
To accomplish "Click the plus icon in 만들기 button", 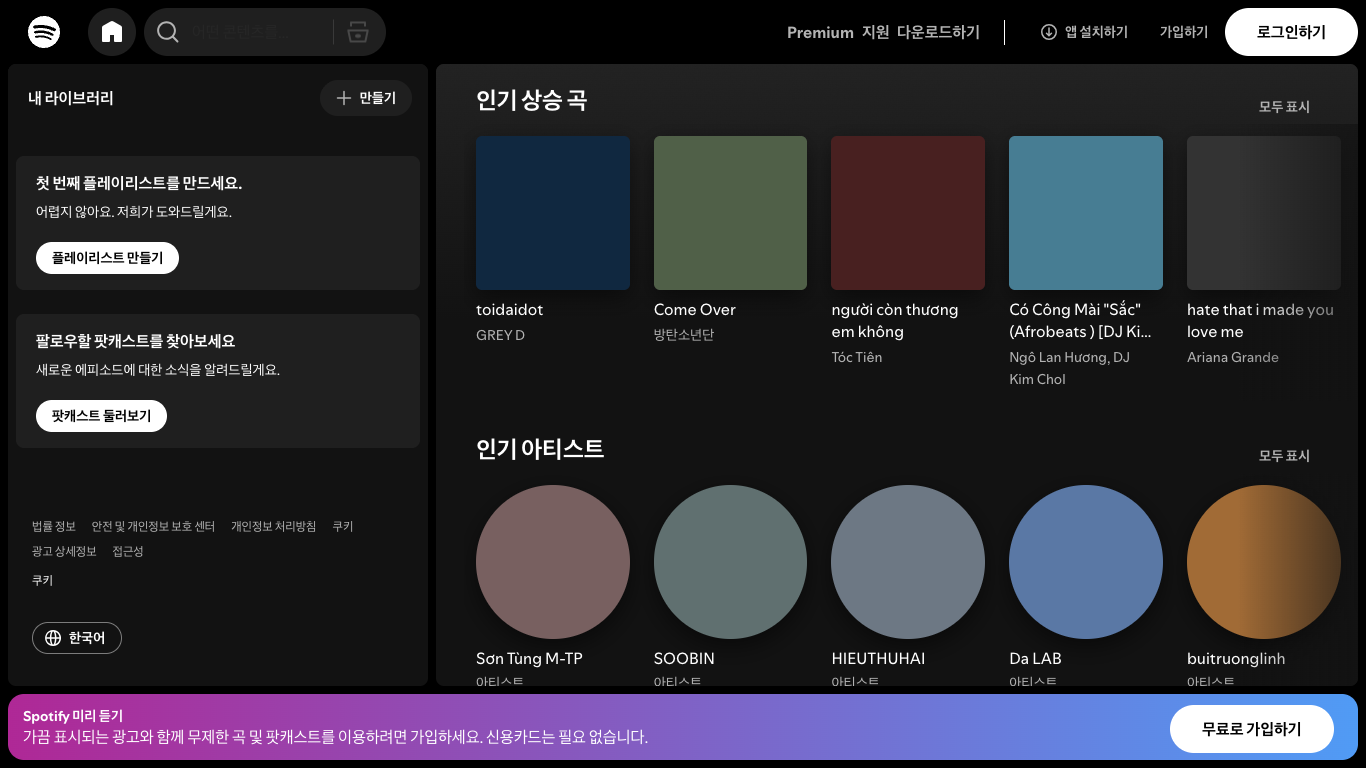I will click(x=344, y=98).
